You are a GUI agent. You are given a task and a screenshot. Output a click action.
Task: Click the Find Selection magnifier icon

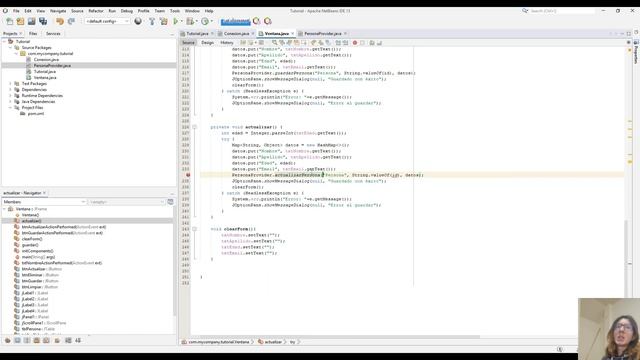tap(275, 42)
